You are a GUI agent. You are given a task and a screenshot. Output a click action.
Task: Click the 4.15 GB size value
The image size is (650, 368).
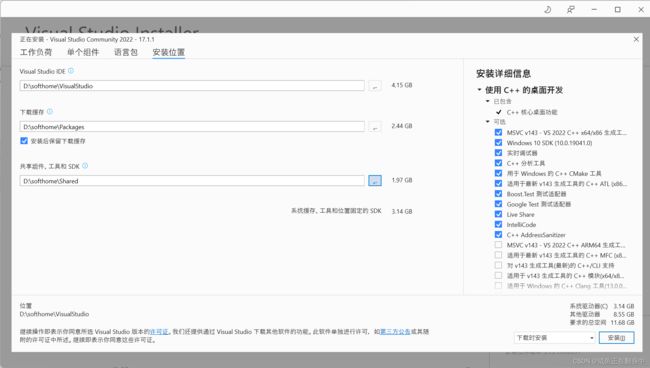coord(402,85)
